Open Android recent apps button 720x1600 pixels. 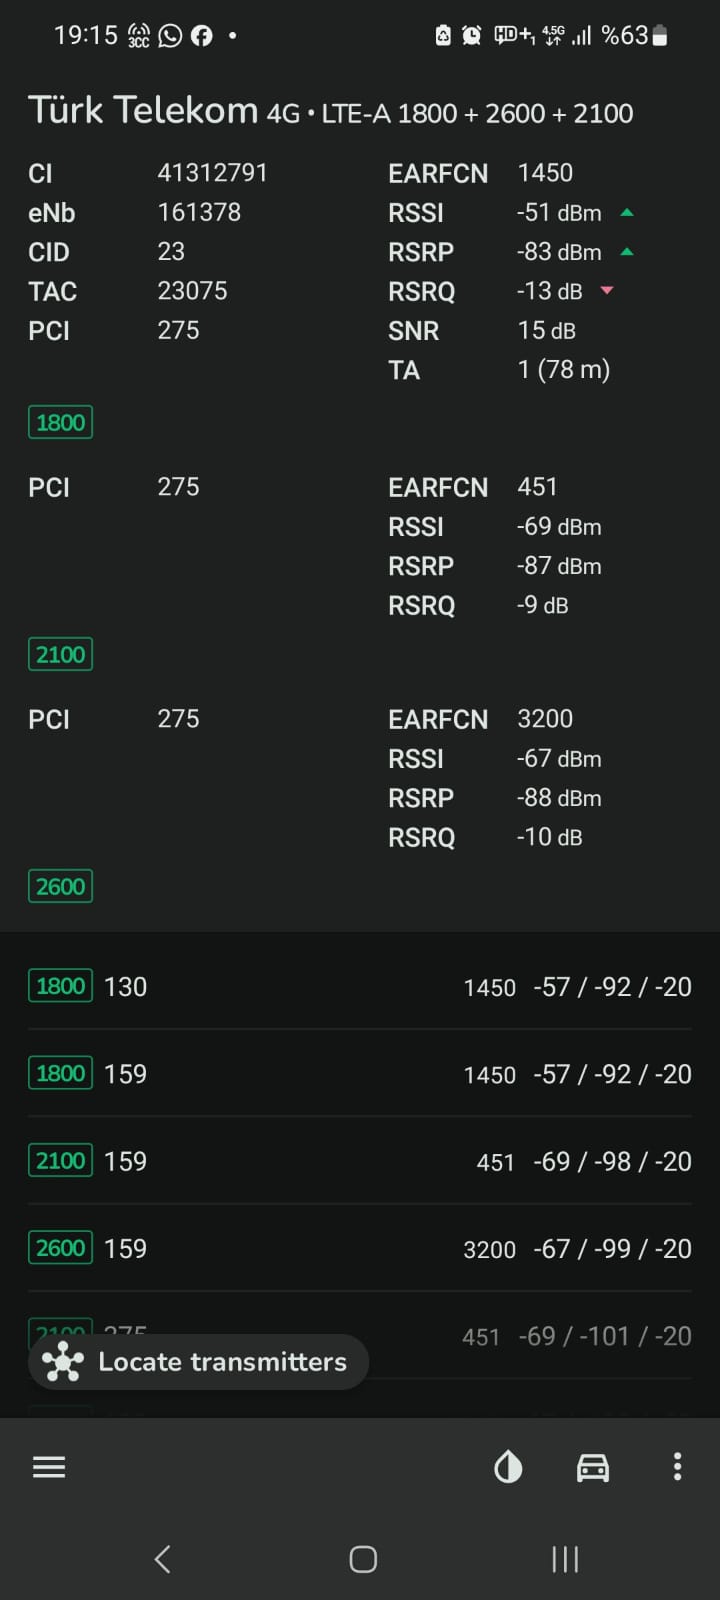point(565,1559)
